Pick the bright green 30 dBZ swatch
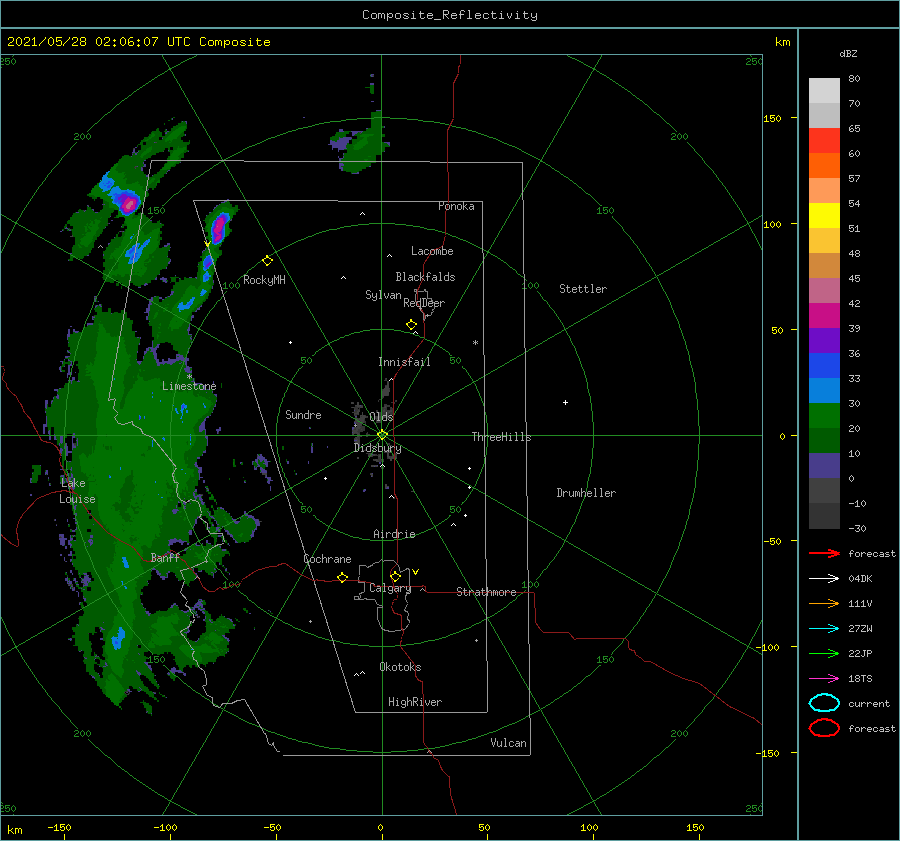Image resolution: width=900 pixels, height=841 pixels. point(824,416)
